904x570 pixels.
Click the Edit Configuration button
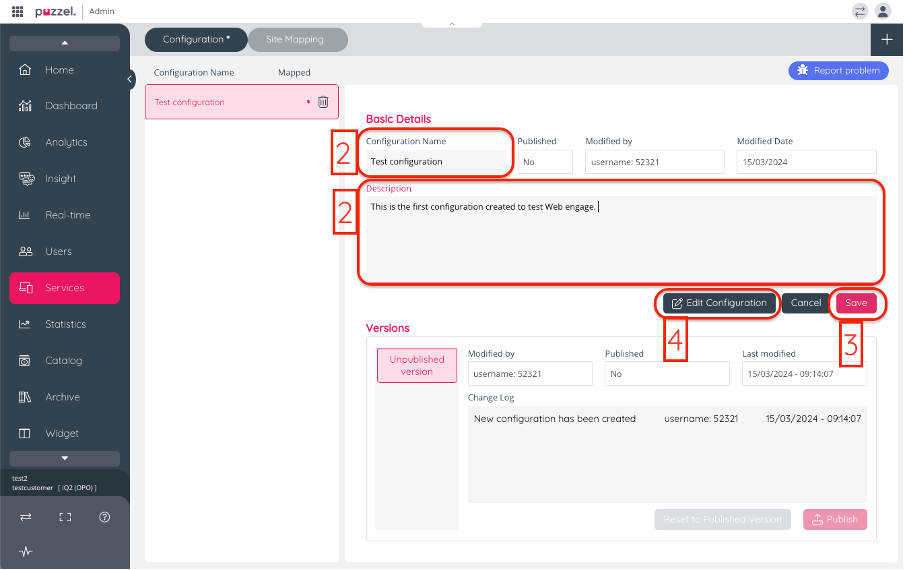[719, 303]
